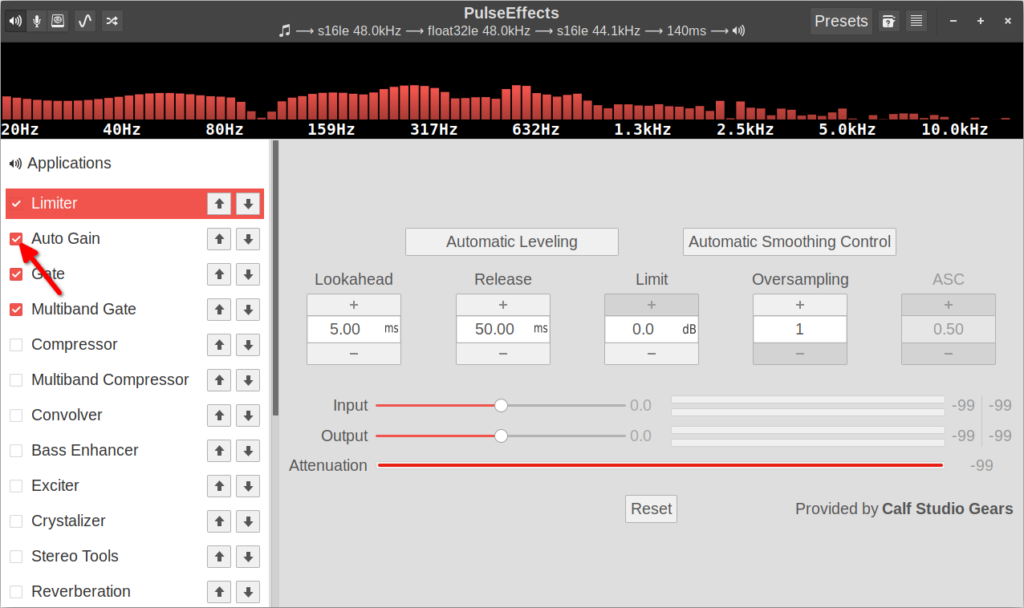Enable Automatic Leveling

tap(511, 241)
